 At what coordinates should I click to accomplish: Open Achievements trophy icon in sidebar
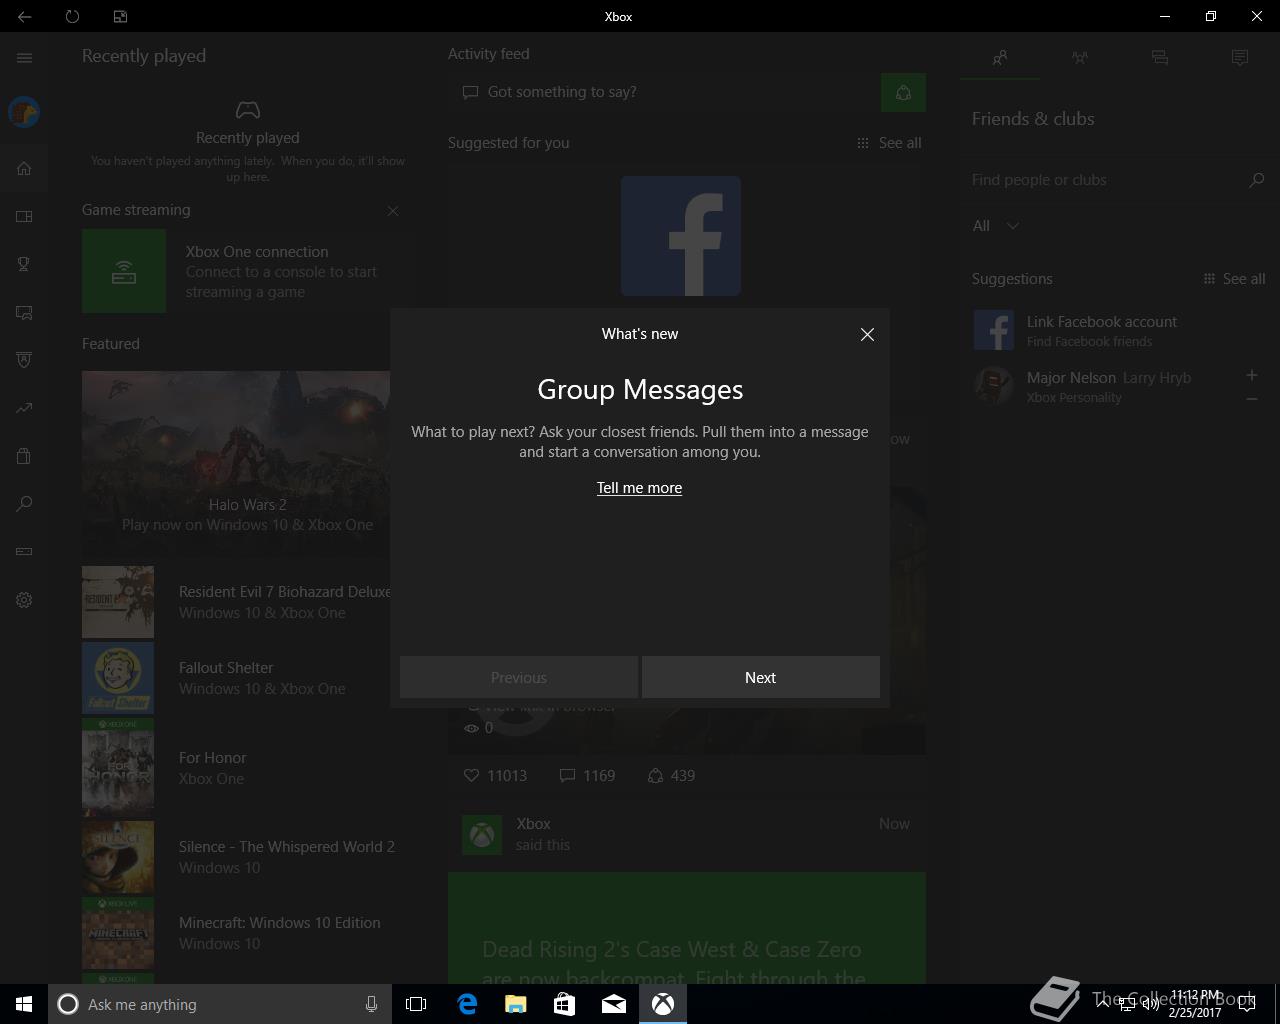tap(24, 264)
